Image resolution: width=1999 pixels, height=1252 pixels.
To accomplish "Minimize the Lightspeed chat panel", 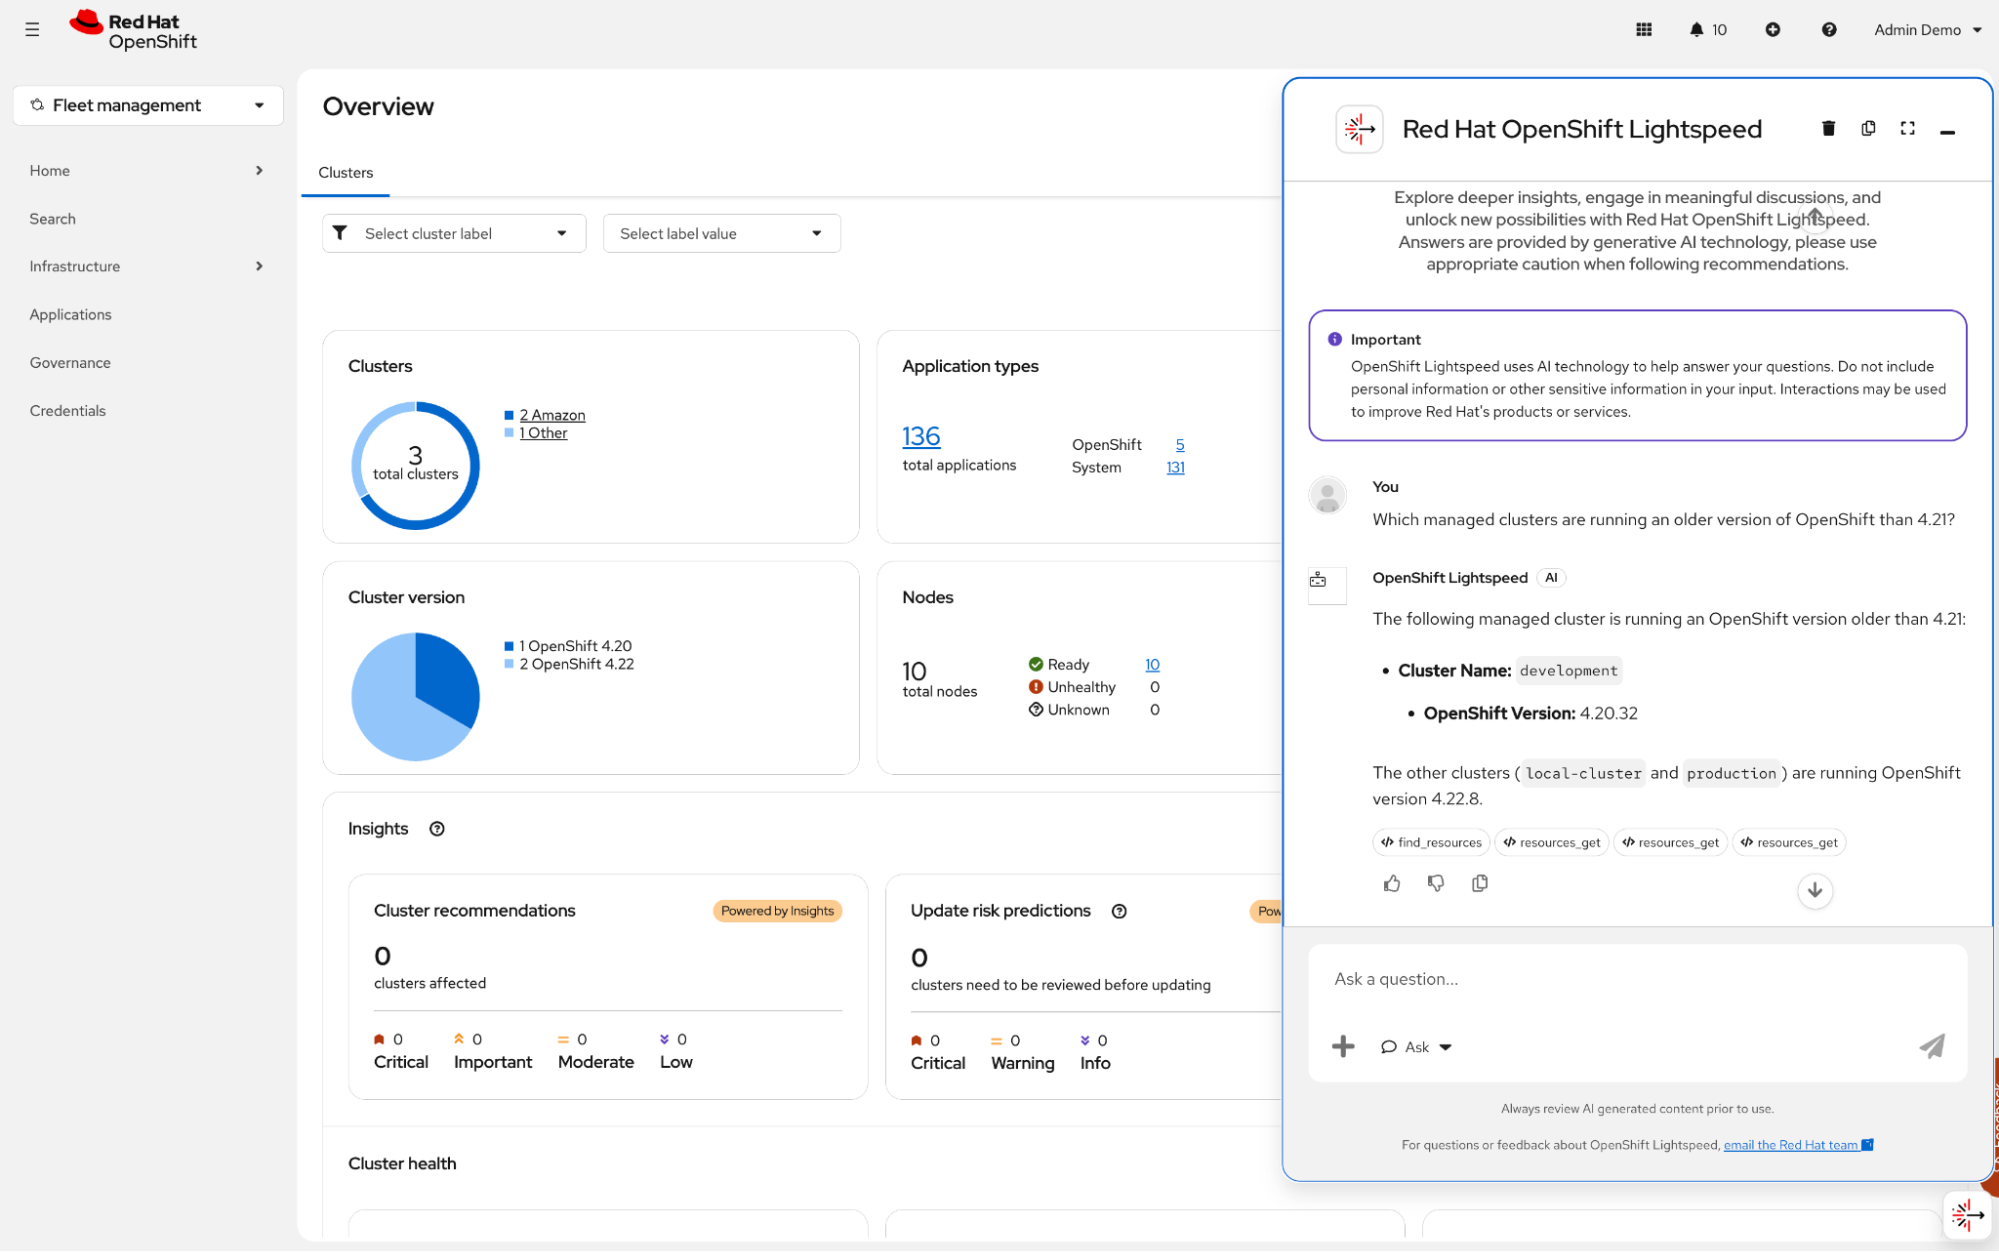I will coord(1947,131).
